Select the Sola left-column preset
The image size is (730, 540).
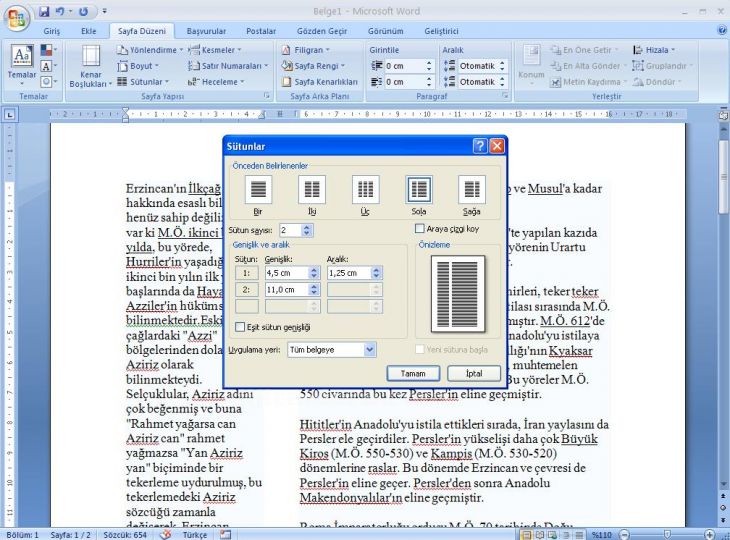[x=419, y=189]
